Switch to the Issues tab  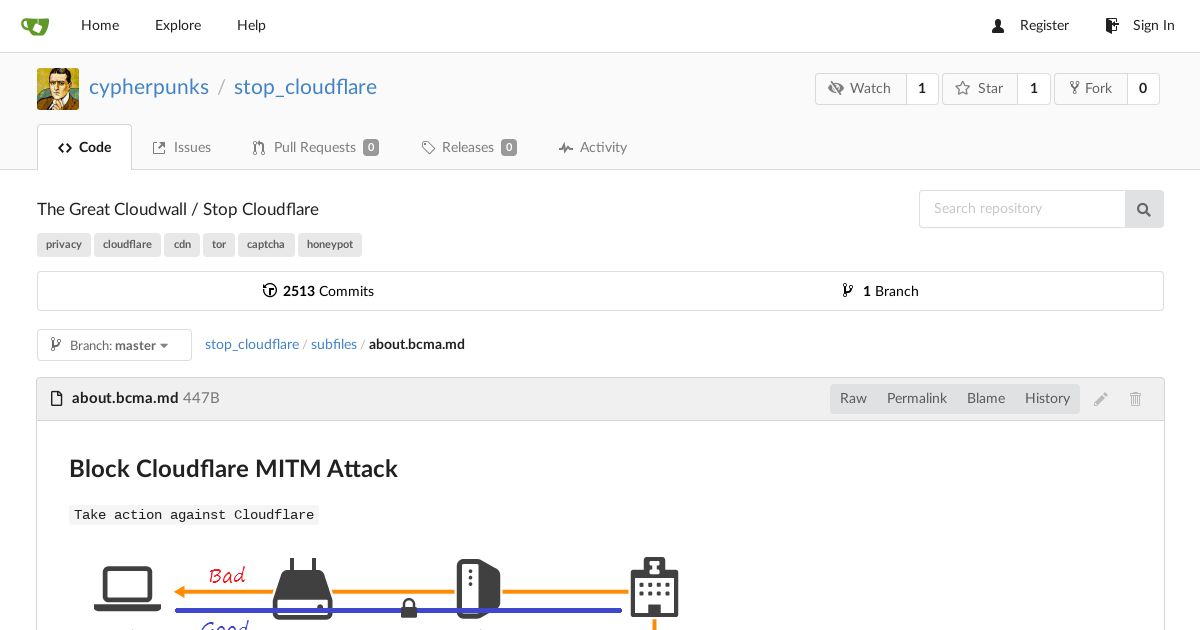tap(182, 148)
